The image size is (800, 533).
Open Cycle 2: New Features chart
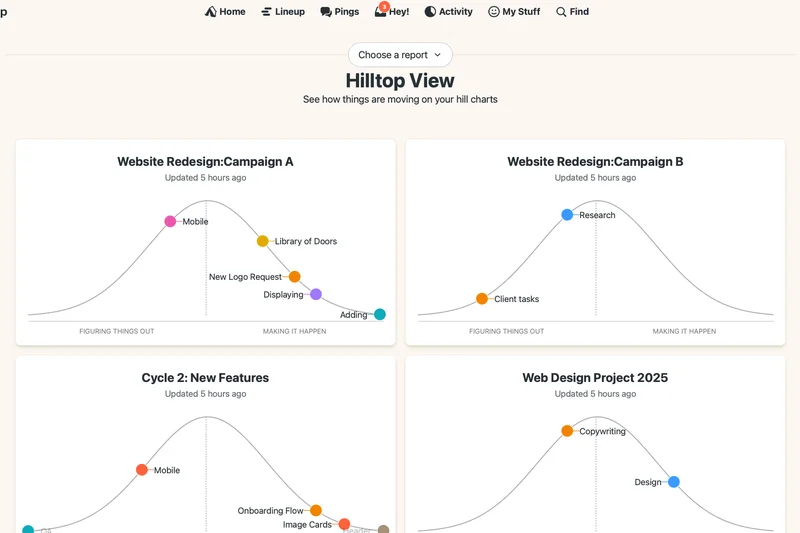(x=205, y=378)
